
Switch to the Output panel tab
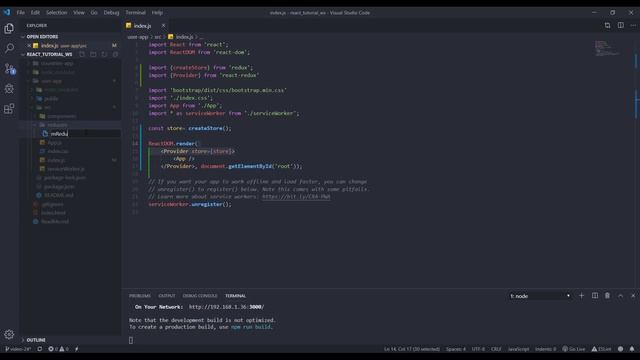click(167, 296)
